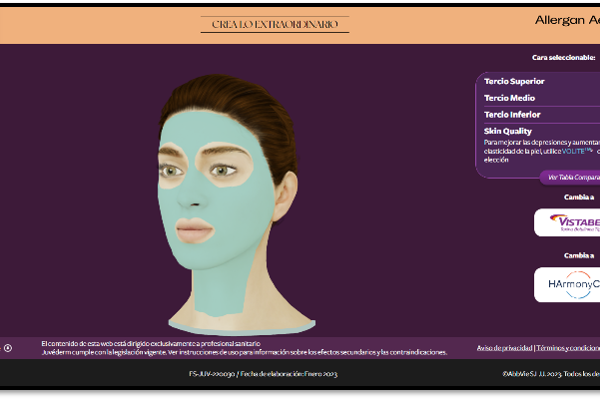Image resolution: width=600 pixels, height=399 pixels.
Task: Open the Términos y condiciones link
Action: click(568, 348)
